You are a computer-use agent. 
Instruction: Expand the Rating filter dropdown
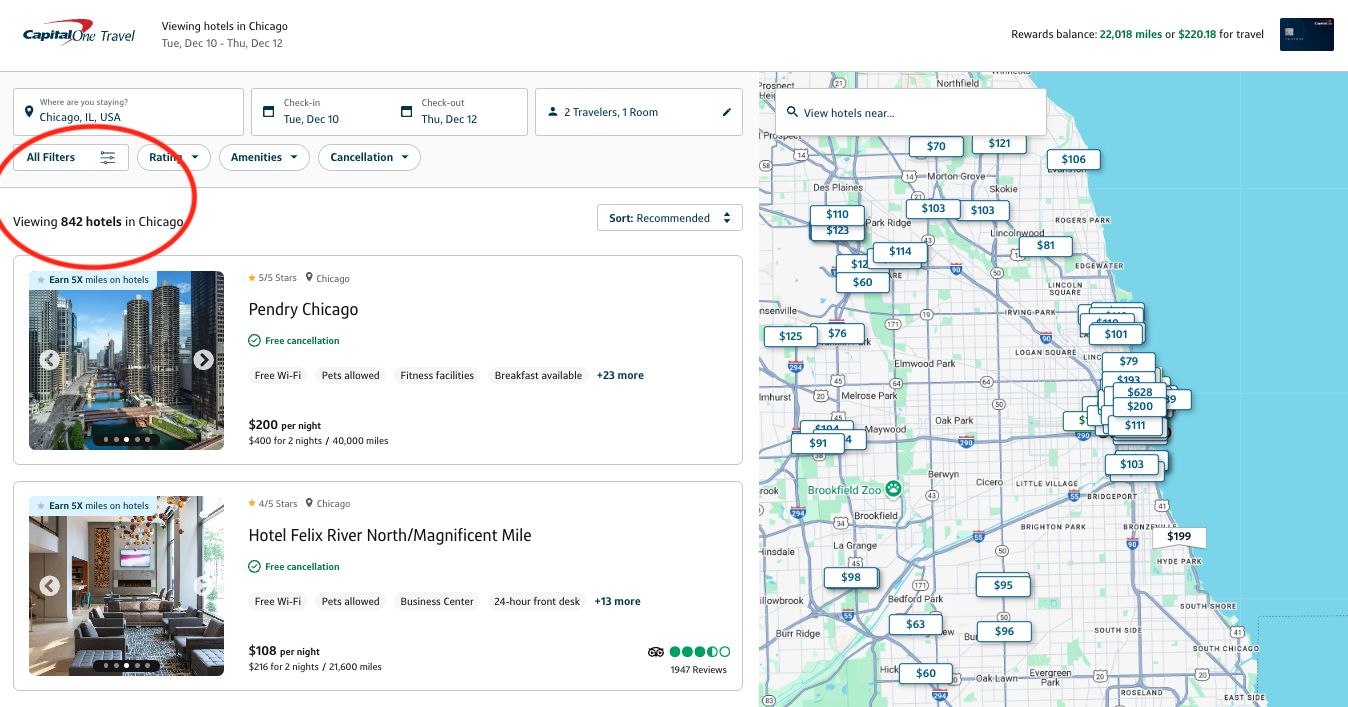(x=174, y=158)
